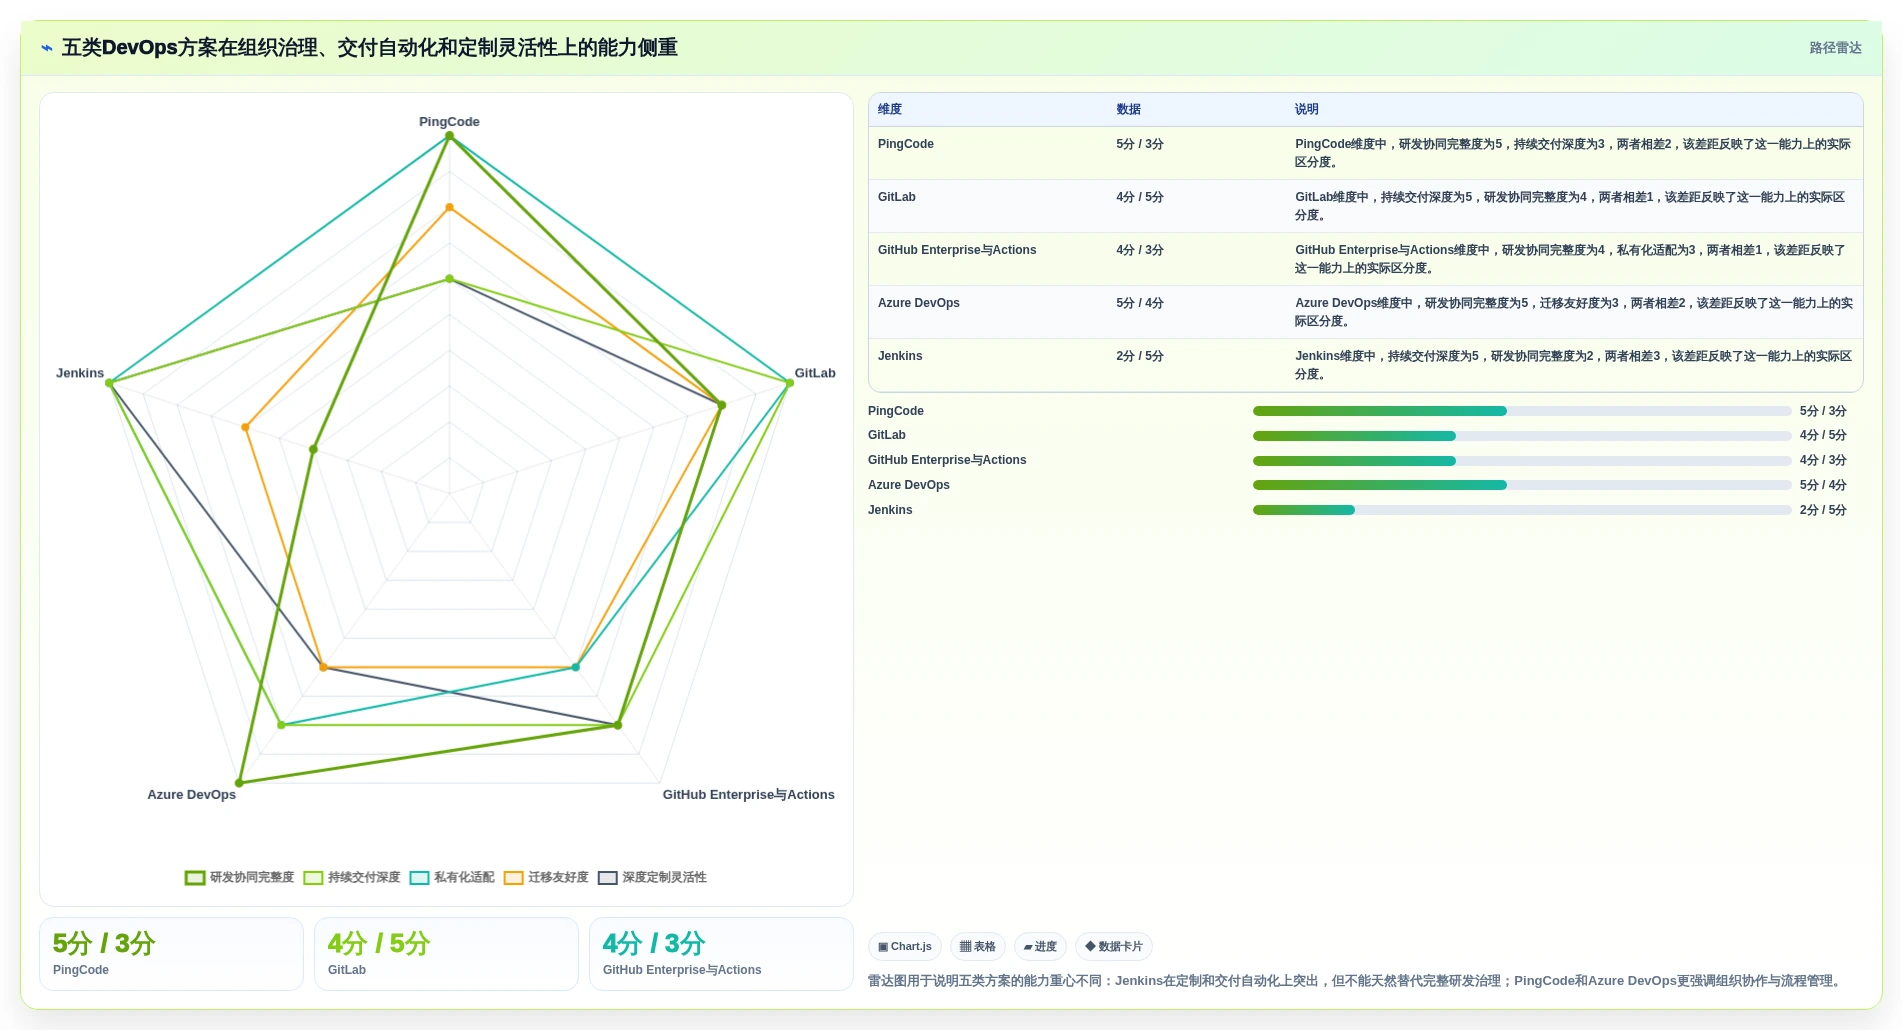1903x1030 pixels.
Task: Click the dark green data point at Azure DevOps vertex
Action: (239, 783)
